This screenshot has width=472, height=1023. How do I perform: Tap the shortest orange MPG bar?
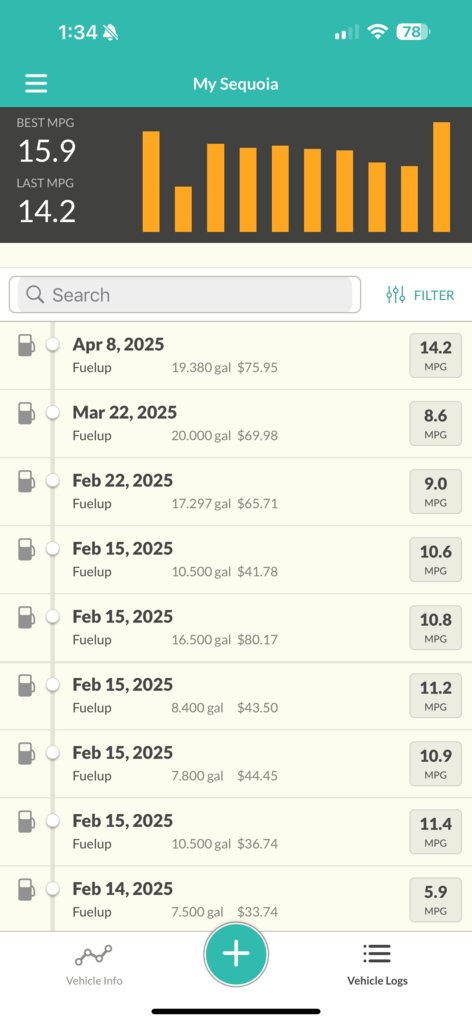(x=183, y=209)
